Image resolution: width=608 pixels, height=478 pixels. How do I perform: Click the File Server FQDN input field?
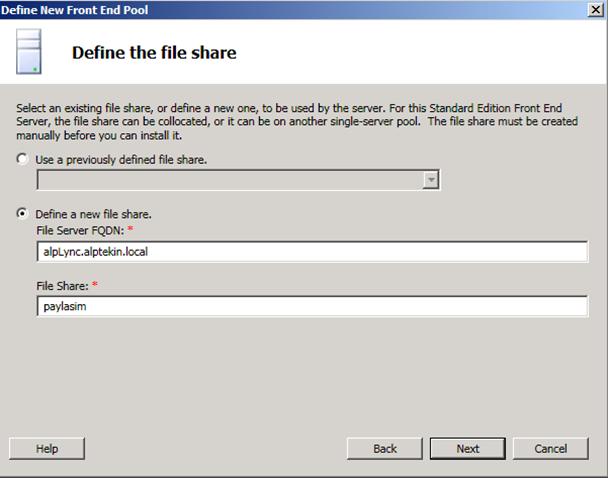[312, 252]
